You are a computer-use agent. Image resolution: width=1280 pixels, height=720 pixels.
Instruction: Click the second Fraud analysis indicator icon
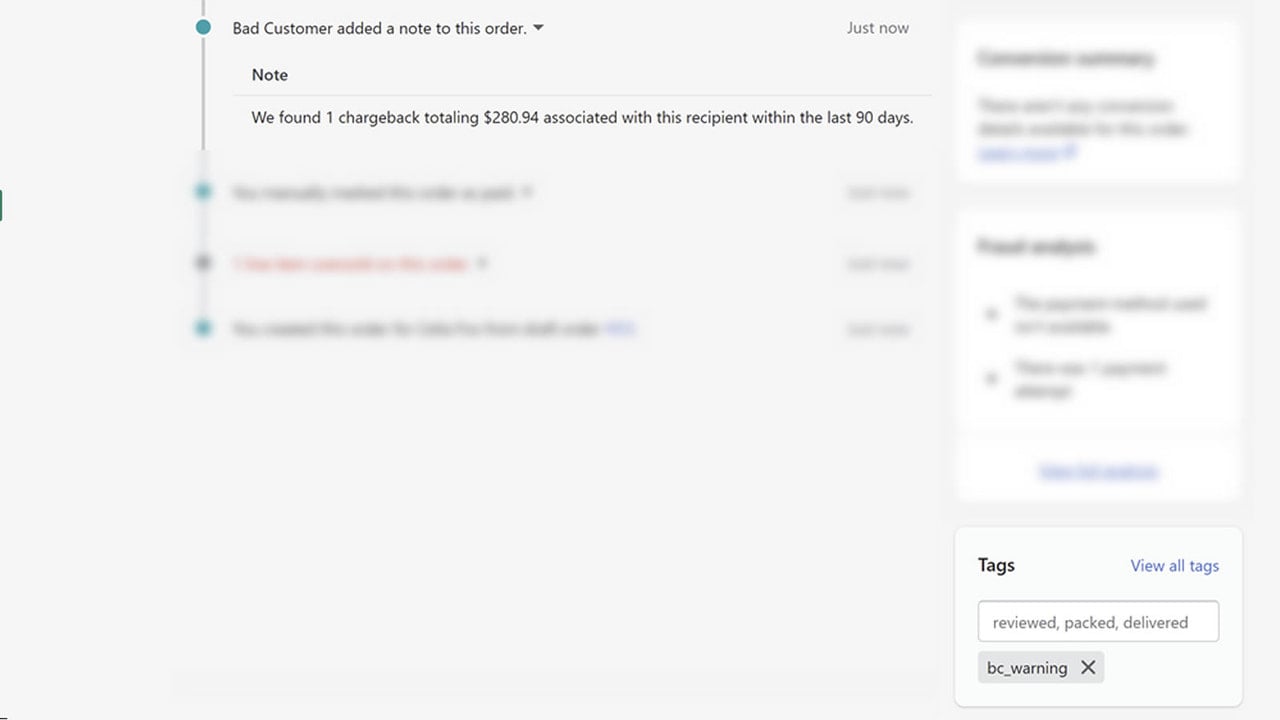[x=991, y=379]
